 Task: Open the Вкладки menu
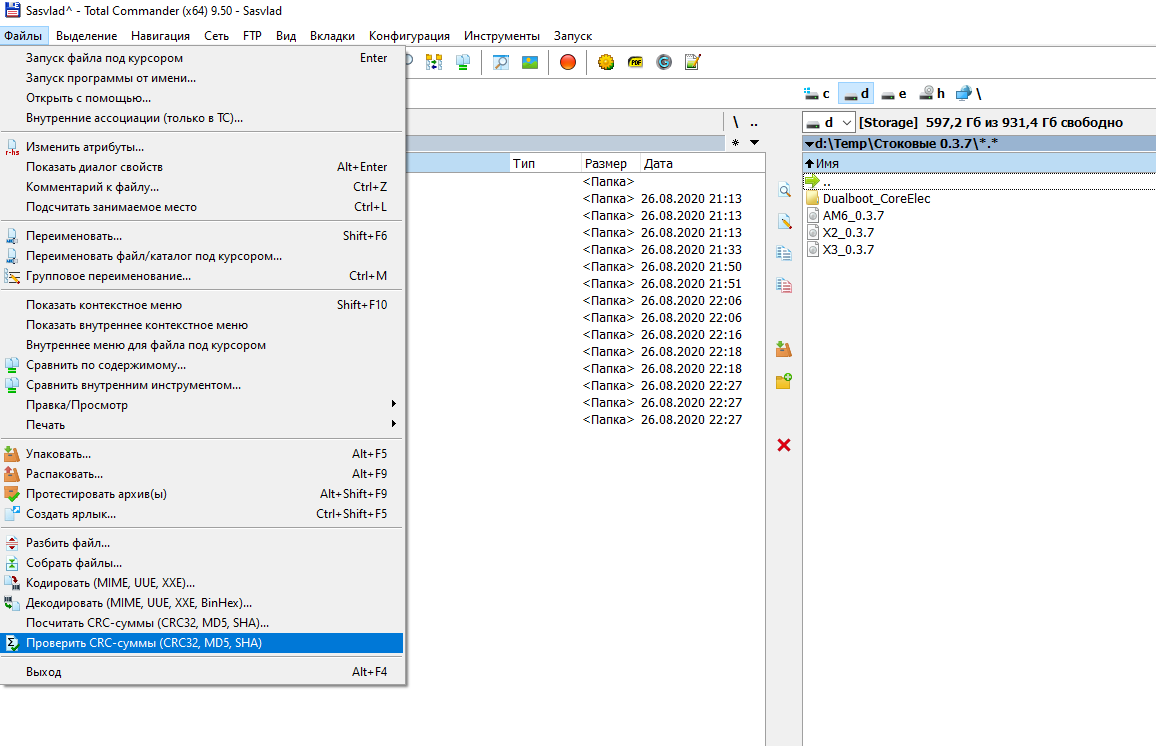(332, 35)
